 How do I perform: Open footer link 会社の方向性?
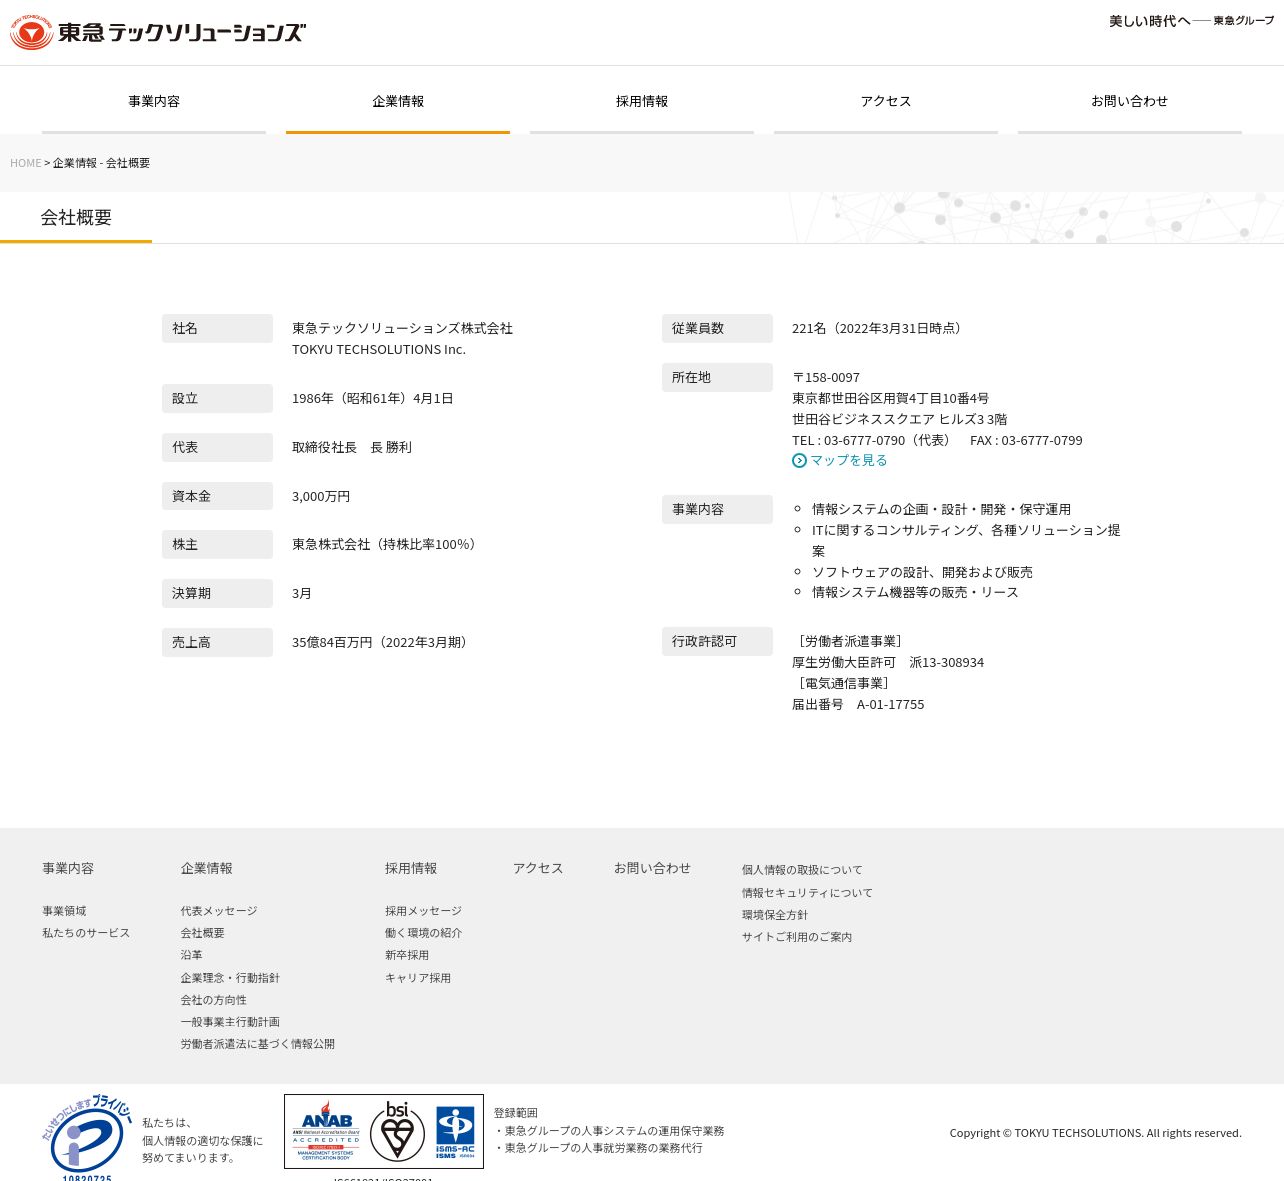click(x=213, y=1000)
